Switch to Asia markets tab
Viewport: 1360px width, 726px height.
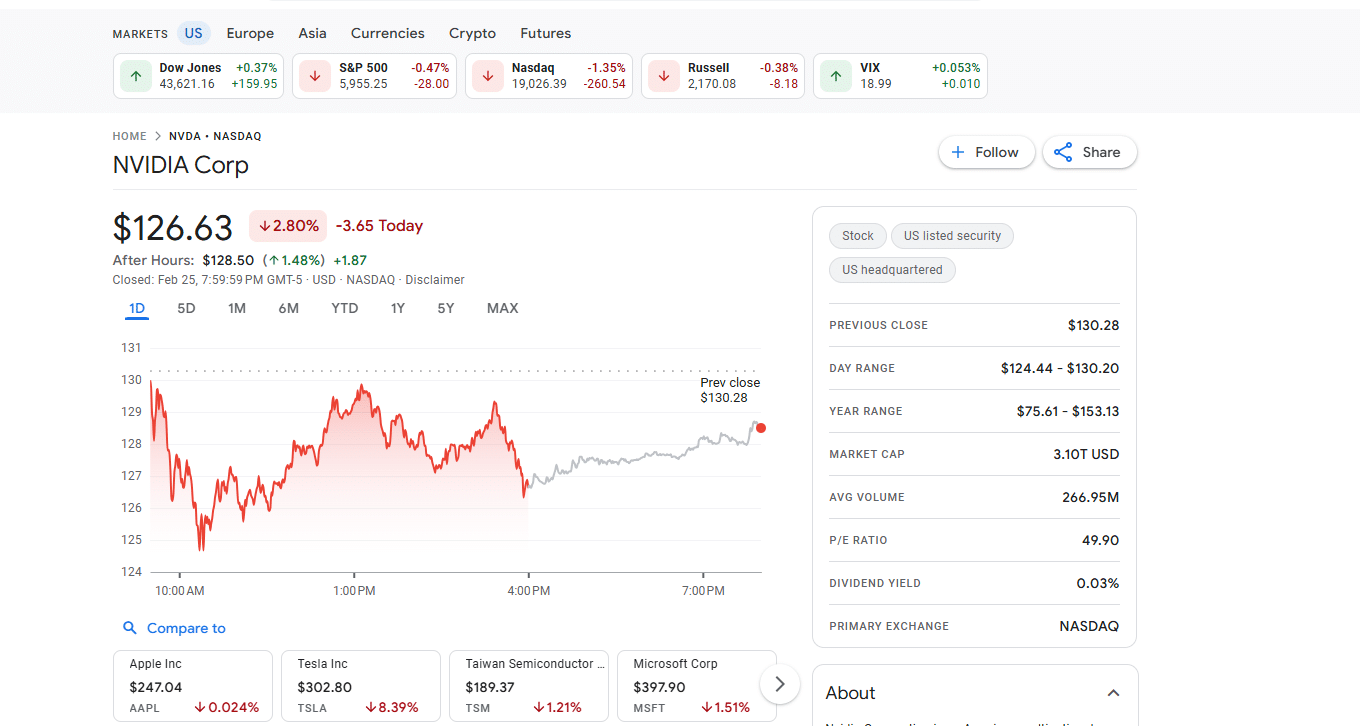tap(312, 33)
